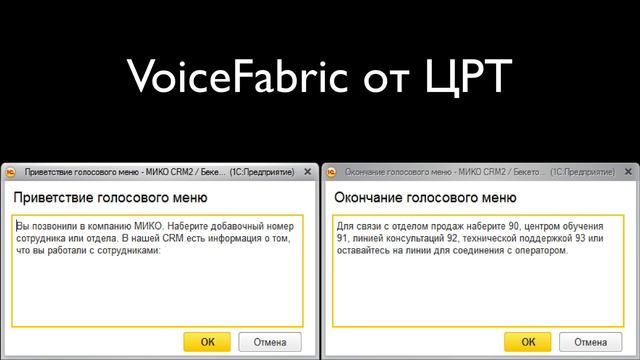The image size is (640, 360).
Task: Close the Приветствие голосового меню window
Action: coord(308,172)
